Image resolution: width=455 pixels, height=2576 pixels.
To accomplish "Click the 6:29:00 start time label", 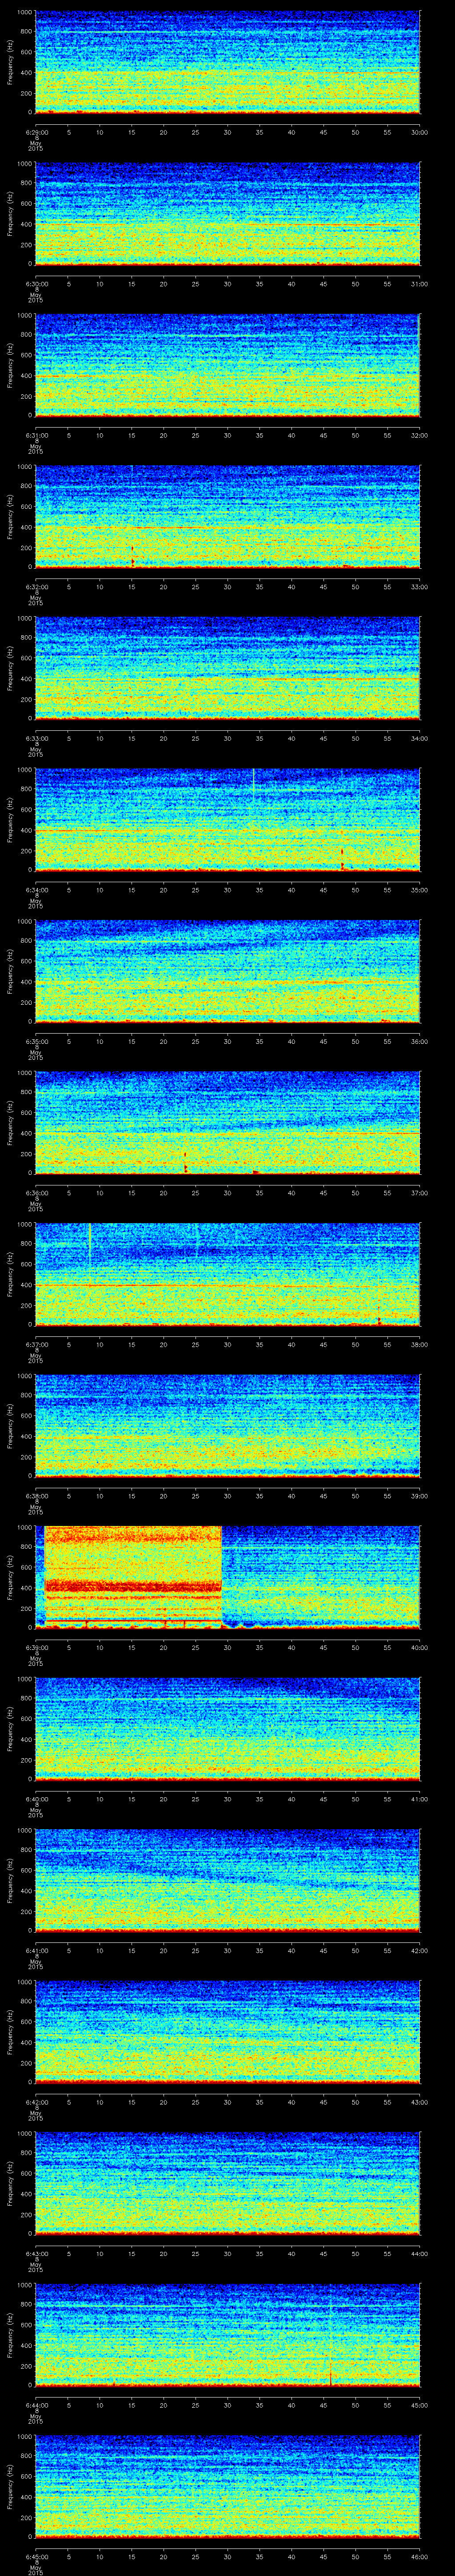I will [36, 132].
